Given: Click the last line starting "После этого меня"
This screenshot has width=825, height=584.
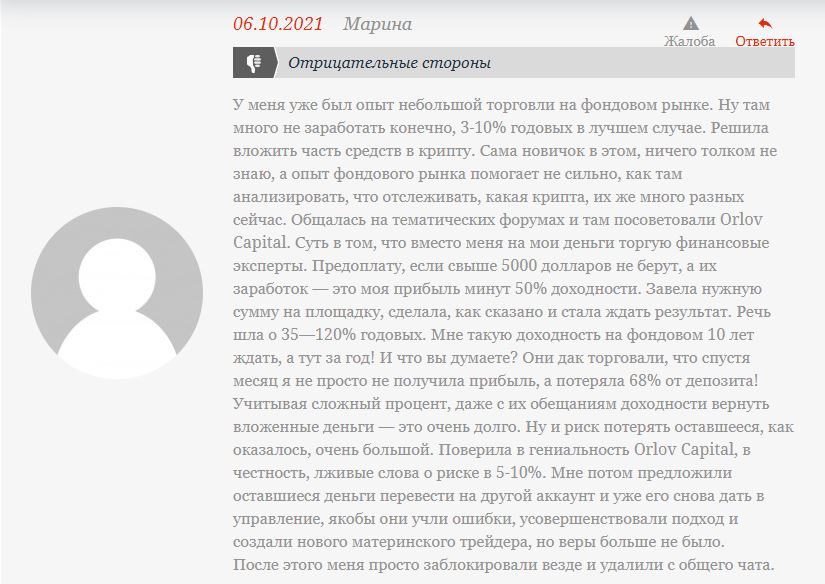Looking at the screenshot, I should 504,565.
